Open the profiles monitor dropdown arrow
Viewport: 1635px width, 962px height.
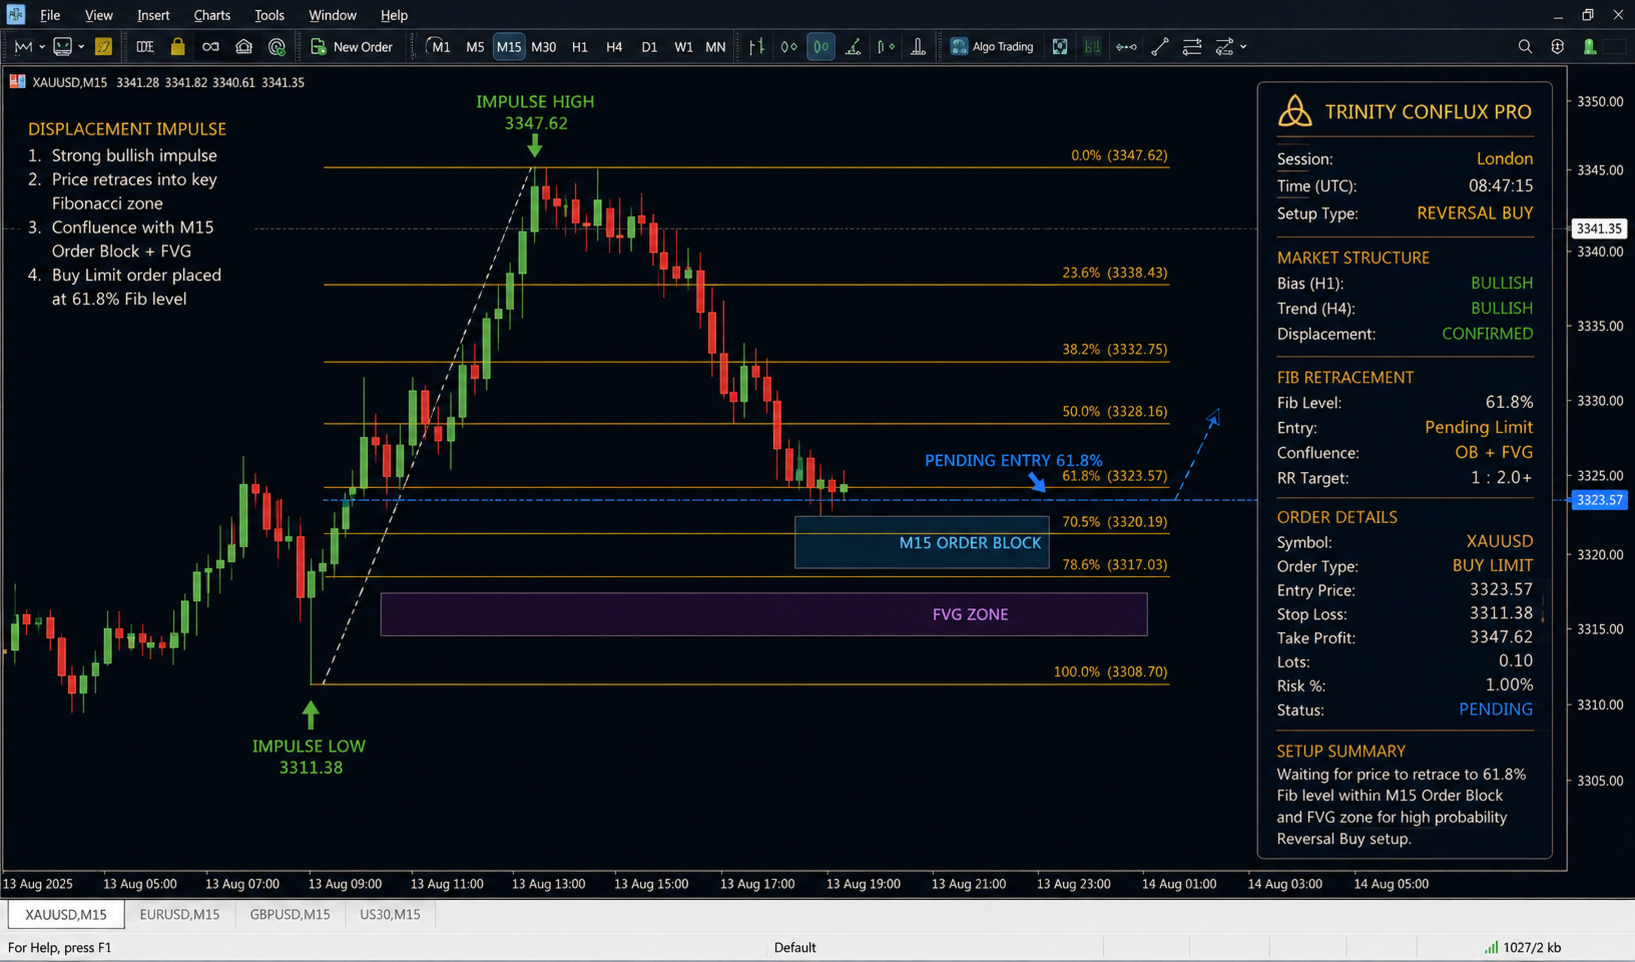[x=81, y=47]
